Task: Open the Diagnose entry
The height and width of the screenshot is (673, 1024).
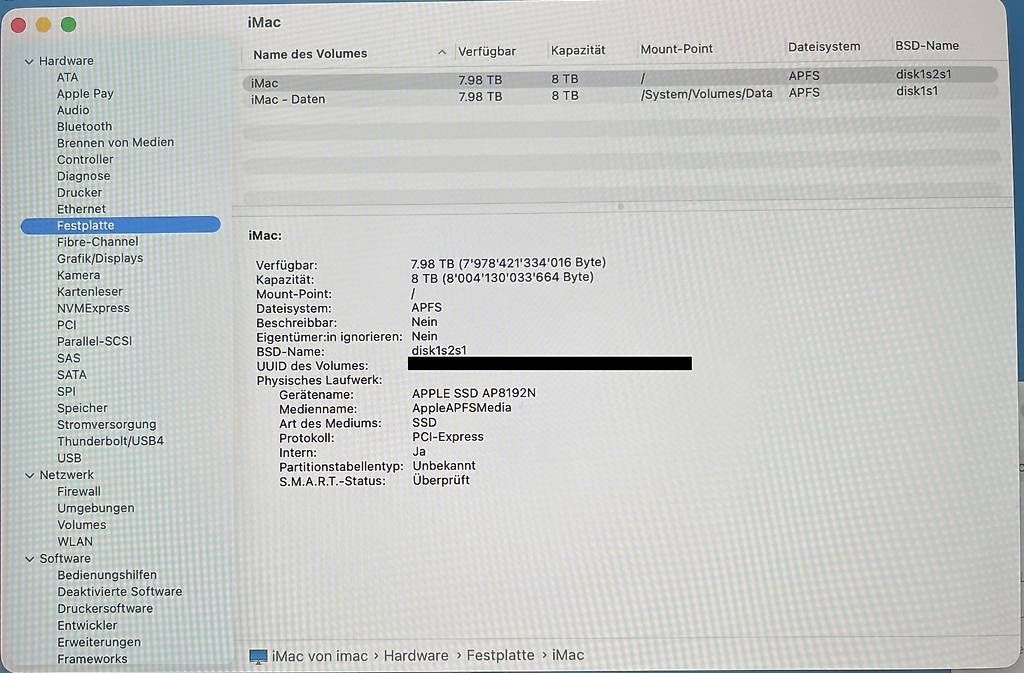Action: click(x=83, y=176)
